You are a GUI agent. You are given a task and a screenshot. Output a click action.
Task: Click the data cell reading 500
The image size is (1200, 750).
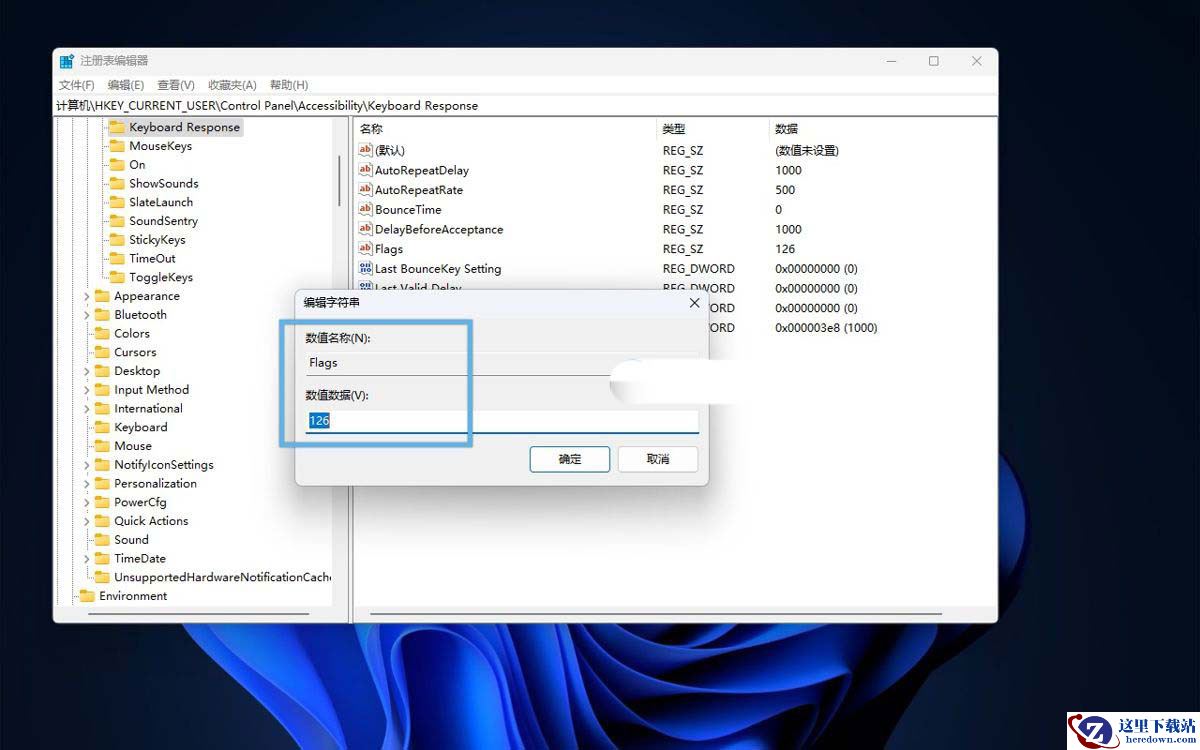pyautogui.click(x=785, y=190)
